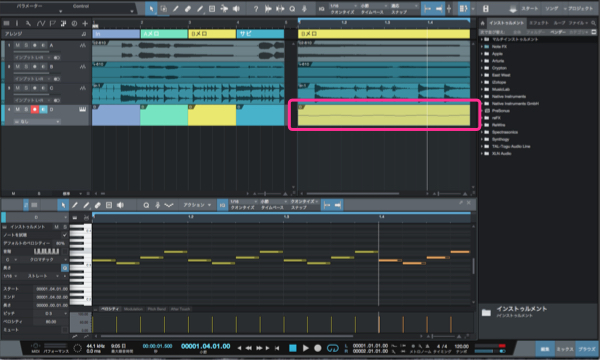Expand the Native Instruments GmbH folder
Viewport: 600px width, 360px height.
point(482,104)
